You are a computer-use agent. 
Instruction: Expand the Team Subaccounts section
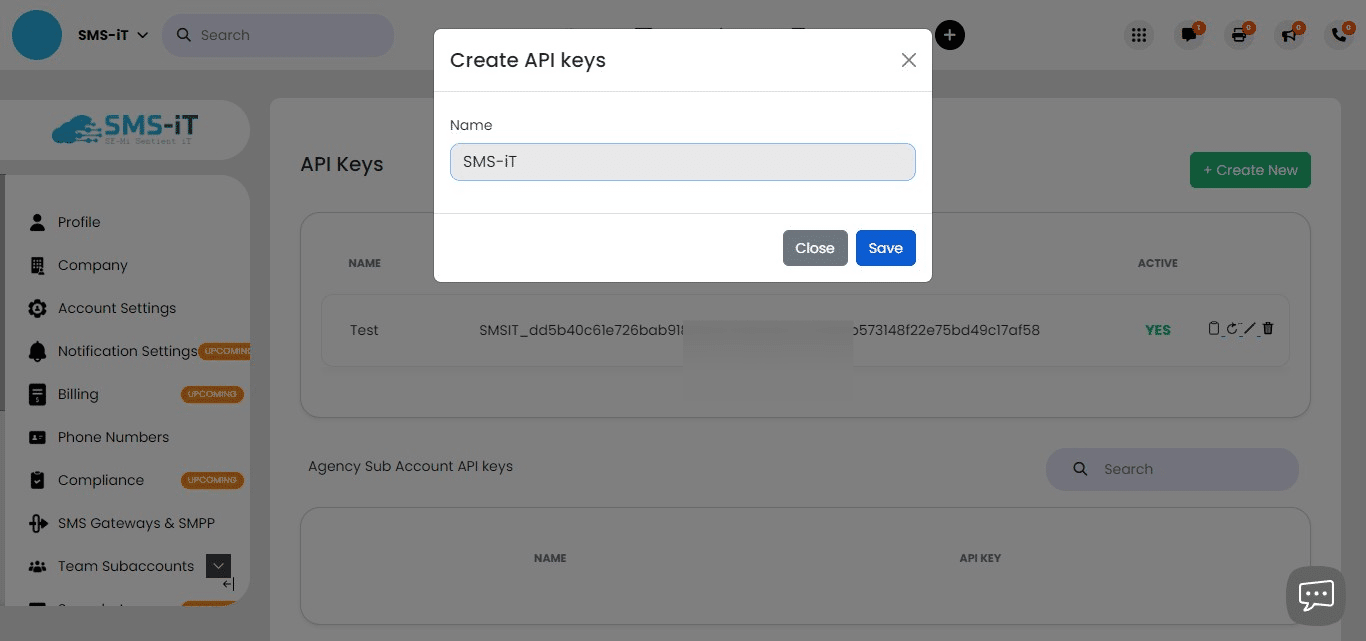pyautogui.click(x=218, y=565)
